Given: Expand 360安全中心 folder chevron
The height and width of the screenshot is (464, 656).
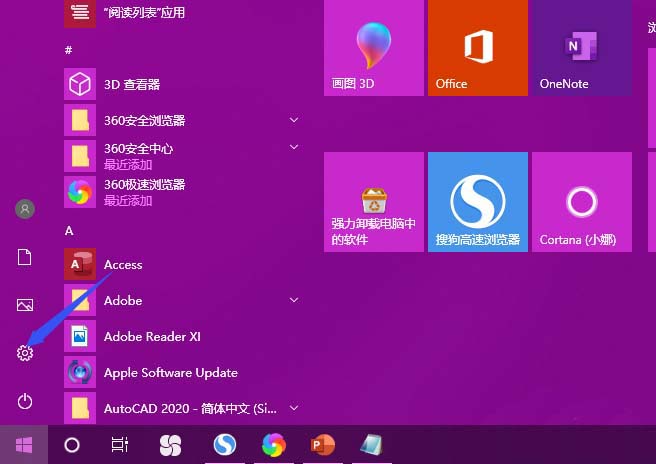Looking at the screenshot, I should (294, 147).
